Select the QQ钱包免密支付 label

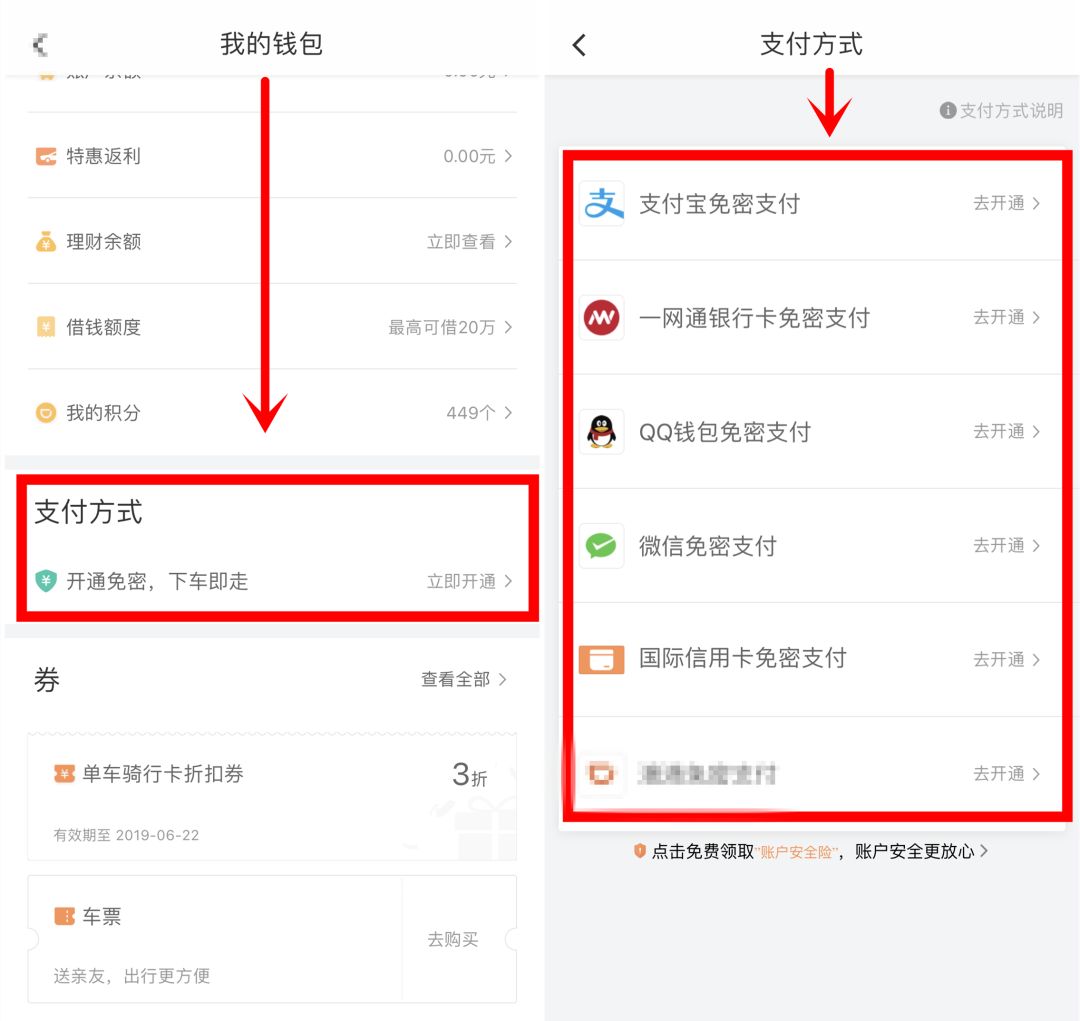[x=725, y=433]
